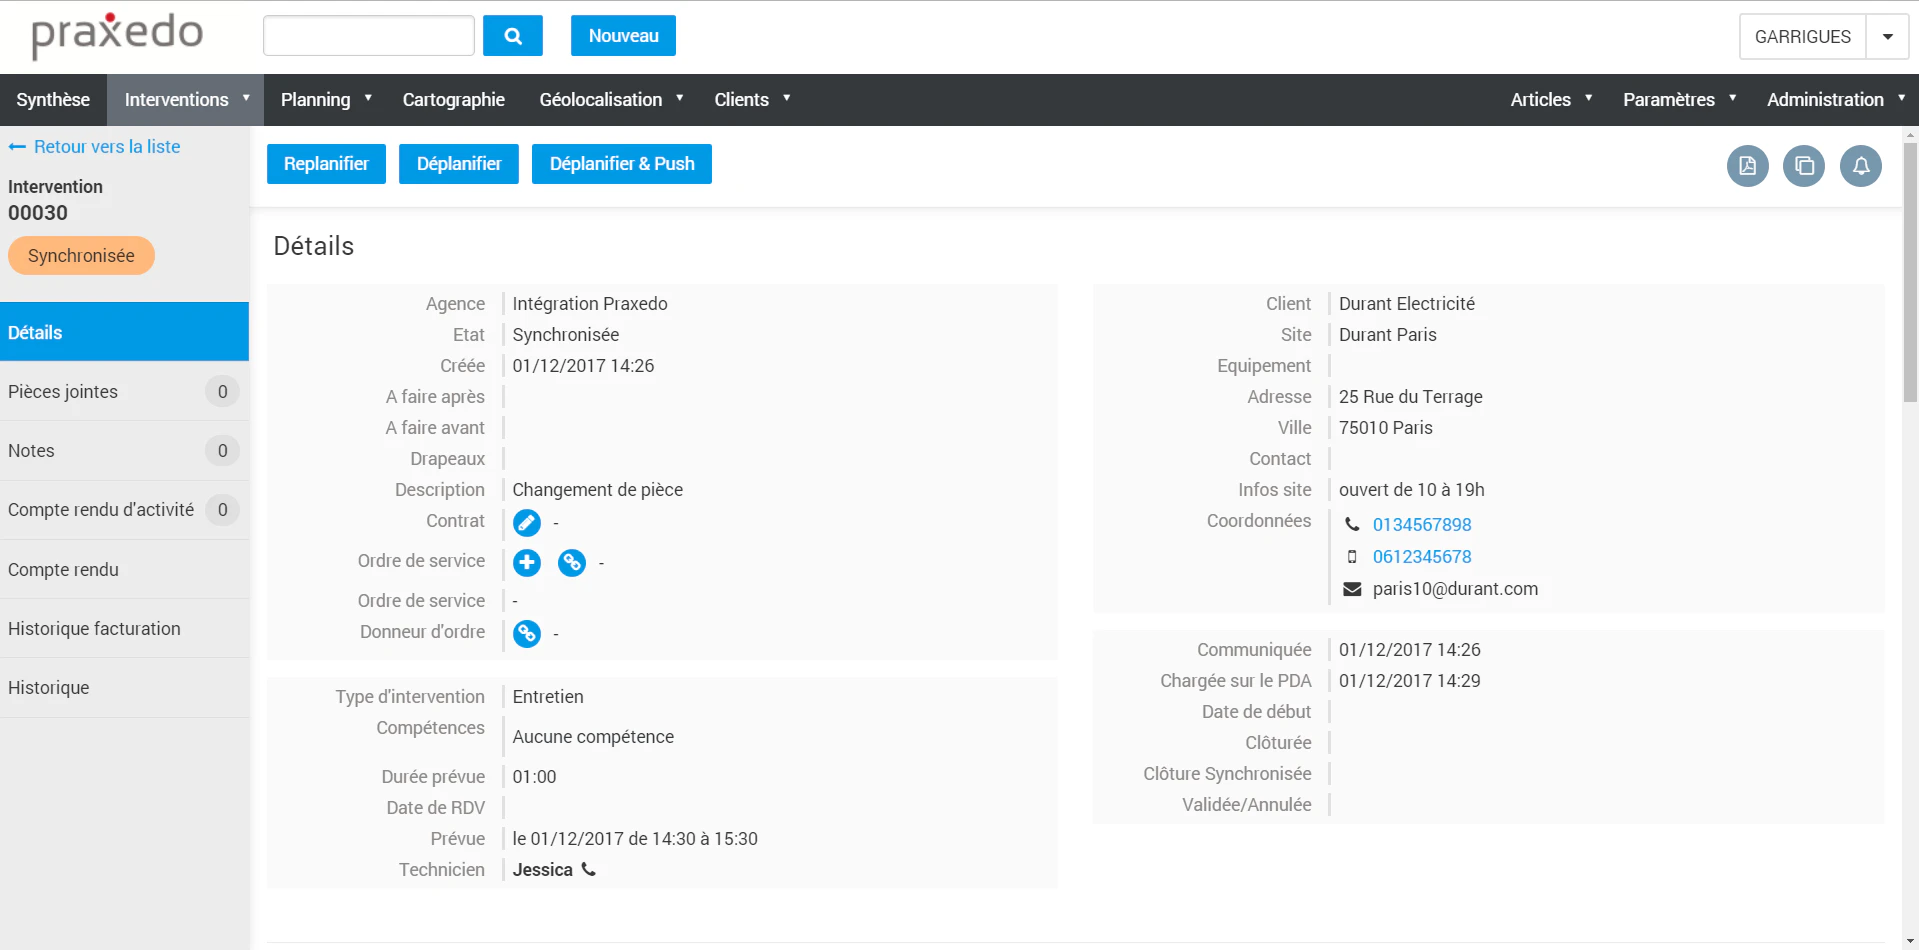The height and width of the screenshot is (950, 1919).
Task: Click intervention number 00030
Action: [x=38, y=213]
